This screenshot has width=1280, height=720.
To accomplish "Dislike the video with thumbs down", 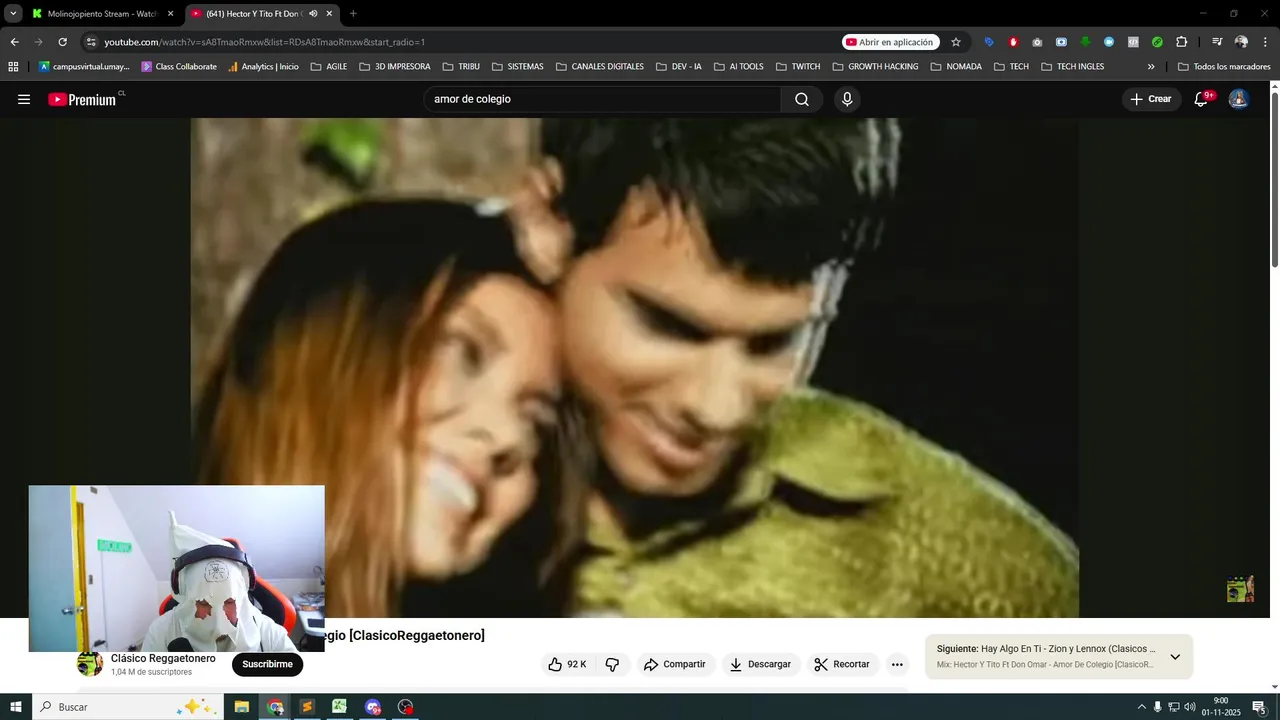I will pos(612,664).
